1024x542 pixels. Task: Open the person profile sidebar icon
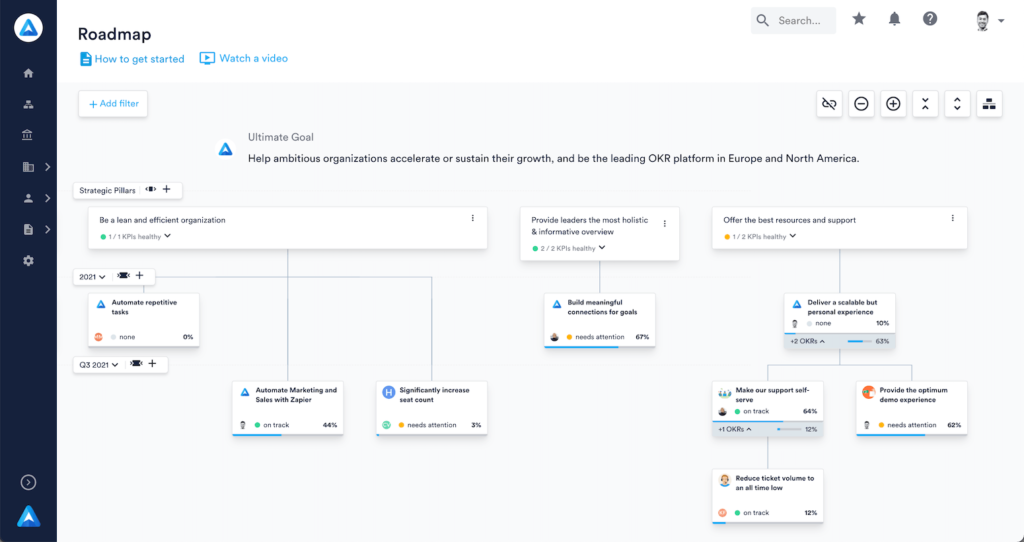click(28, 199)
